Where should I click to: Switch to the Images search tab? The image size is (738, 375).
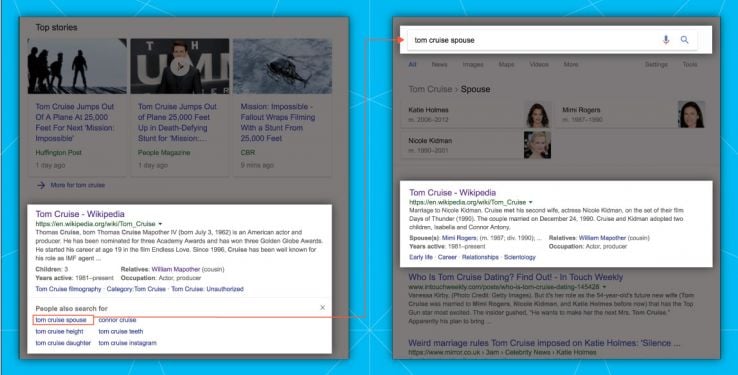[473, 64]
